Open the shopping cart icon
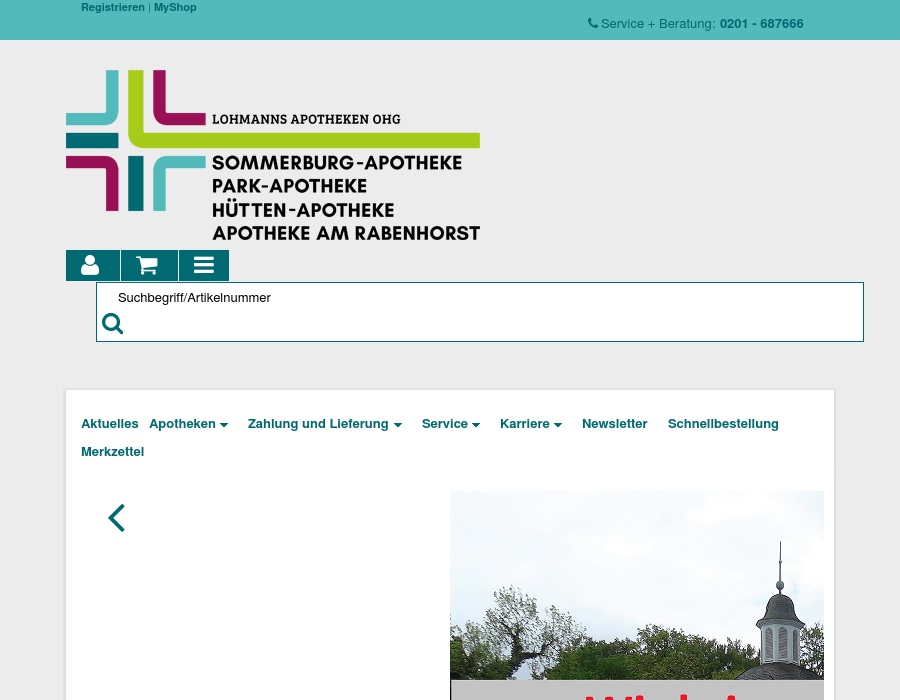This screenshot has height=700, width=900. [x=148, y=265]
